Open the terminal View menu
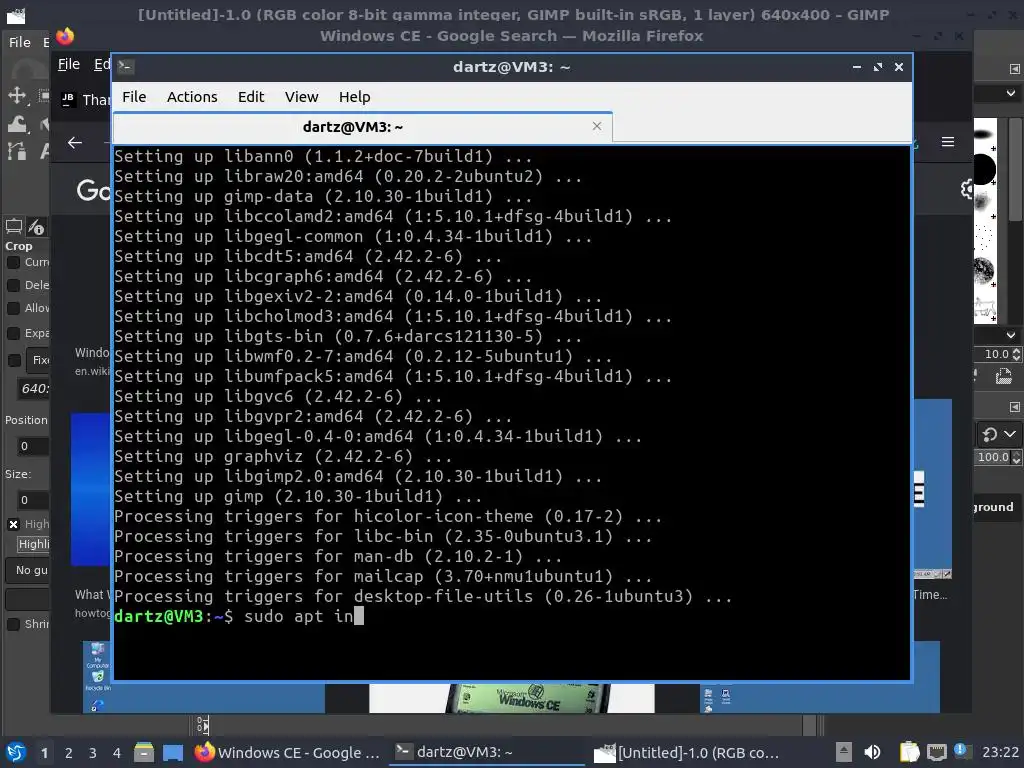 [301, 97]
